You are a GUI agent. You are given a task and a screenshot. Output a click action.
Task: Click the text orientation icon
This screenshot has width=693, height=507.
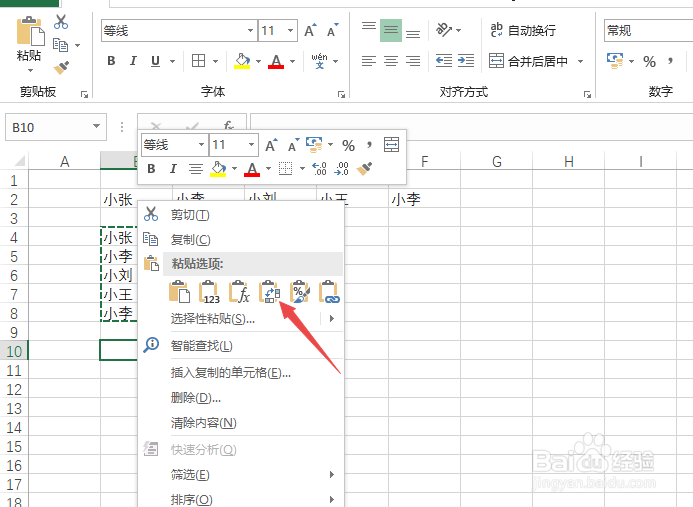tap(444, 30)
